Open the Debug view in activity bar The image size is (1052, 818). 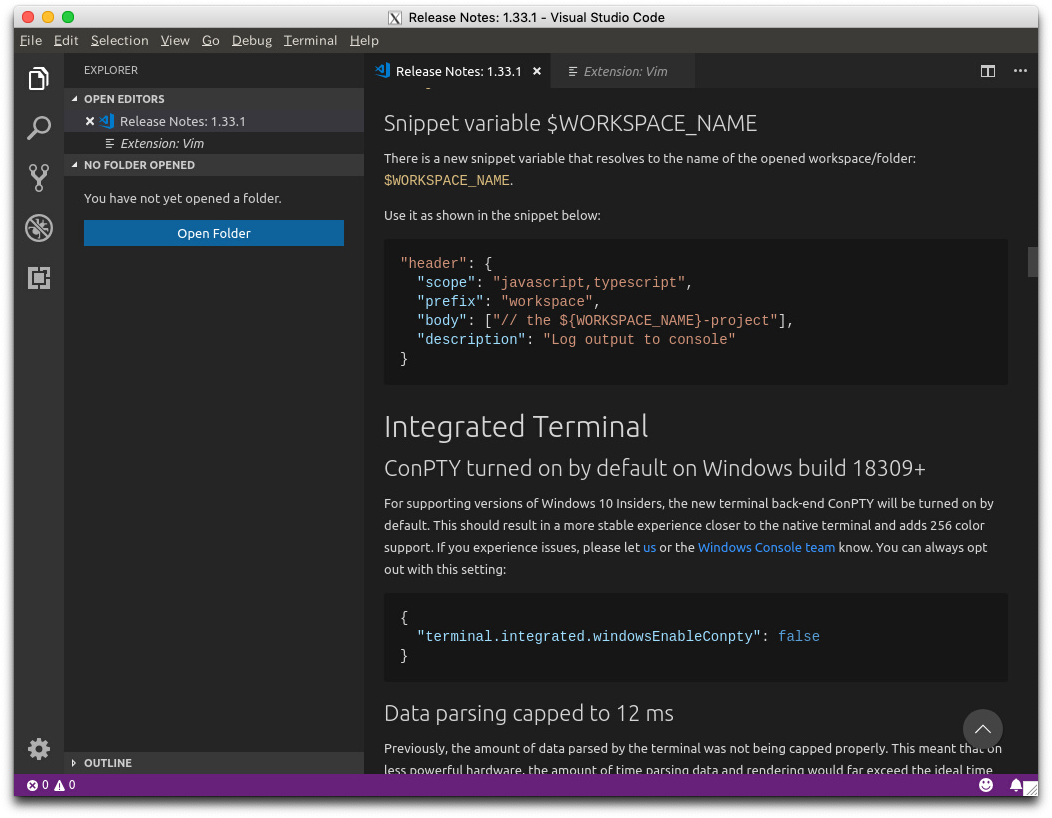38,228
